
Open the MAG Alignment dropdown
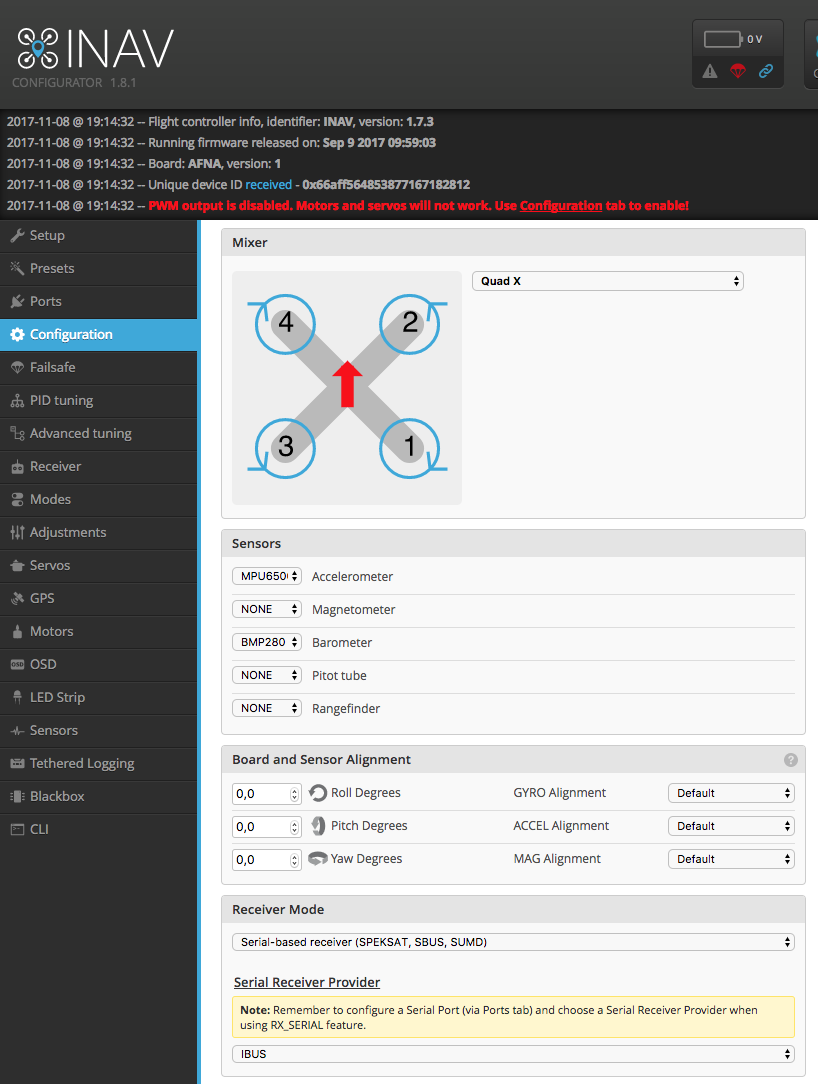tap(732, 859)
